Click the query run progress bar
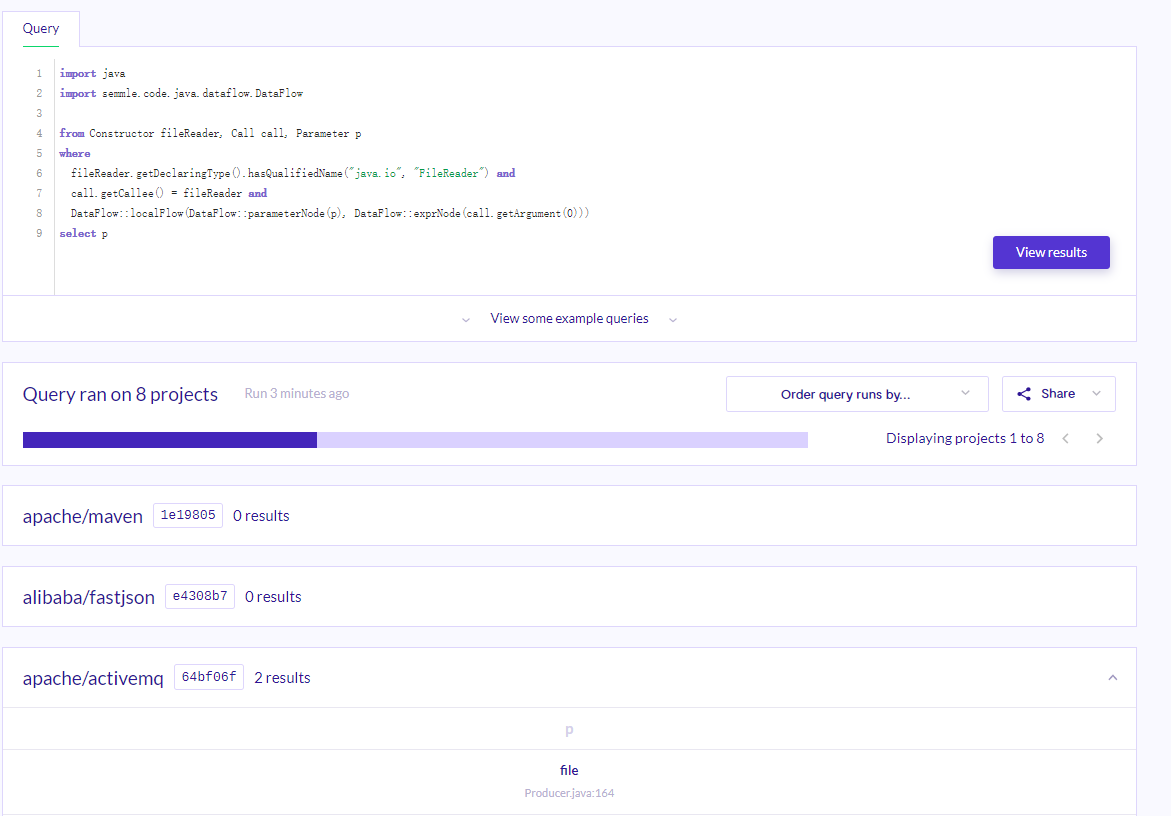 click(415, 440)
